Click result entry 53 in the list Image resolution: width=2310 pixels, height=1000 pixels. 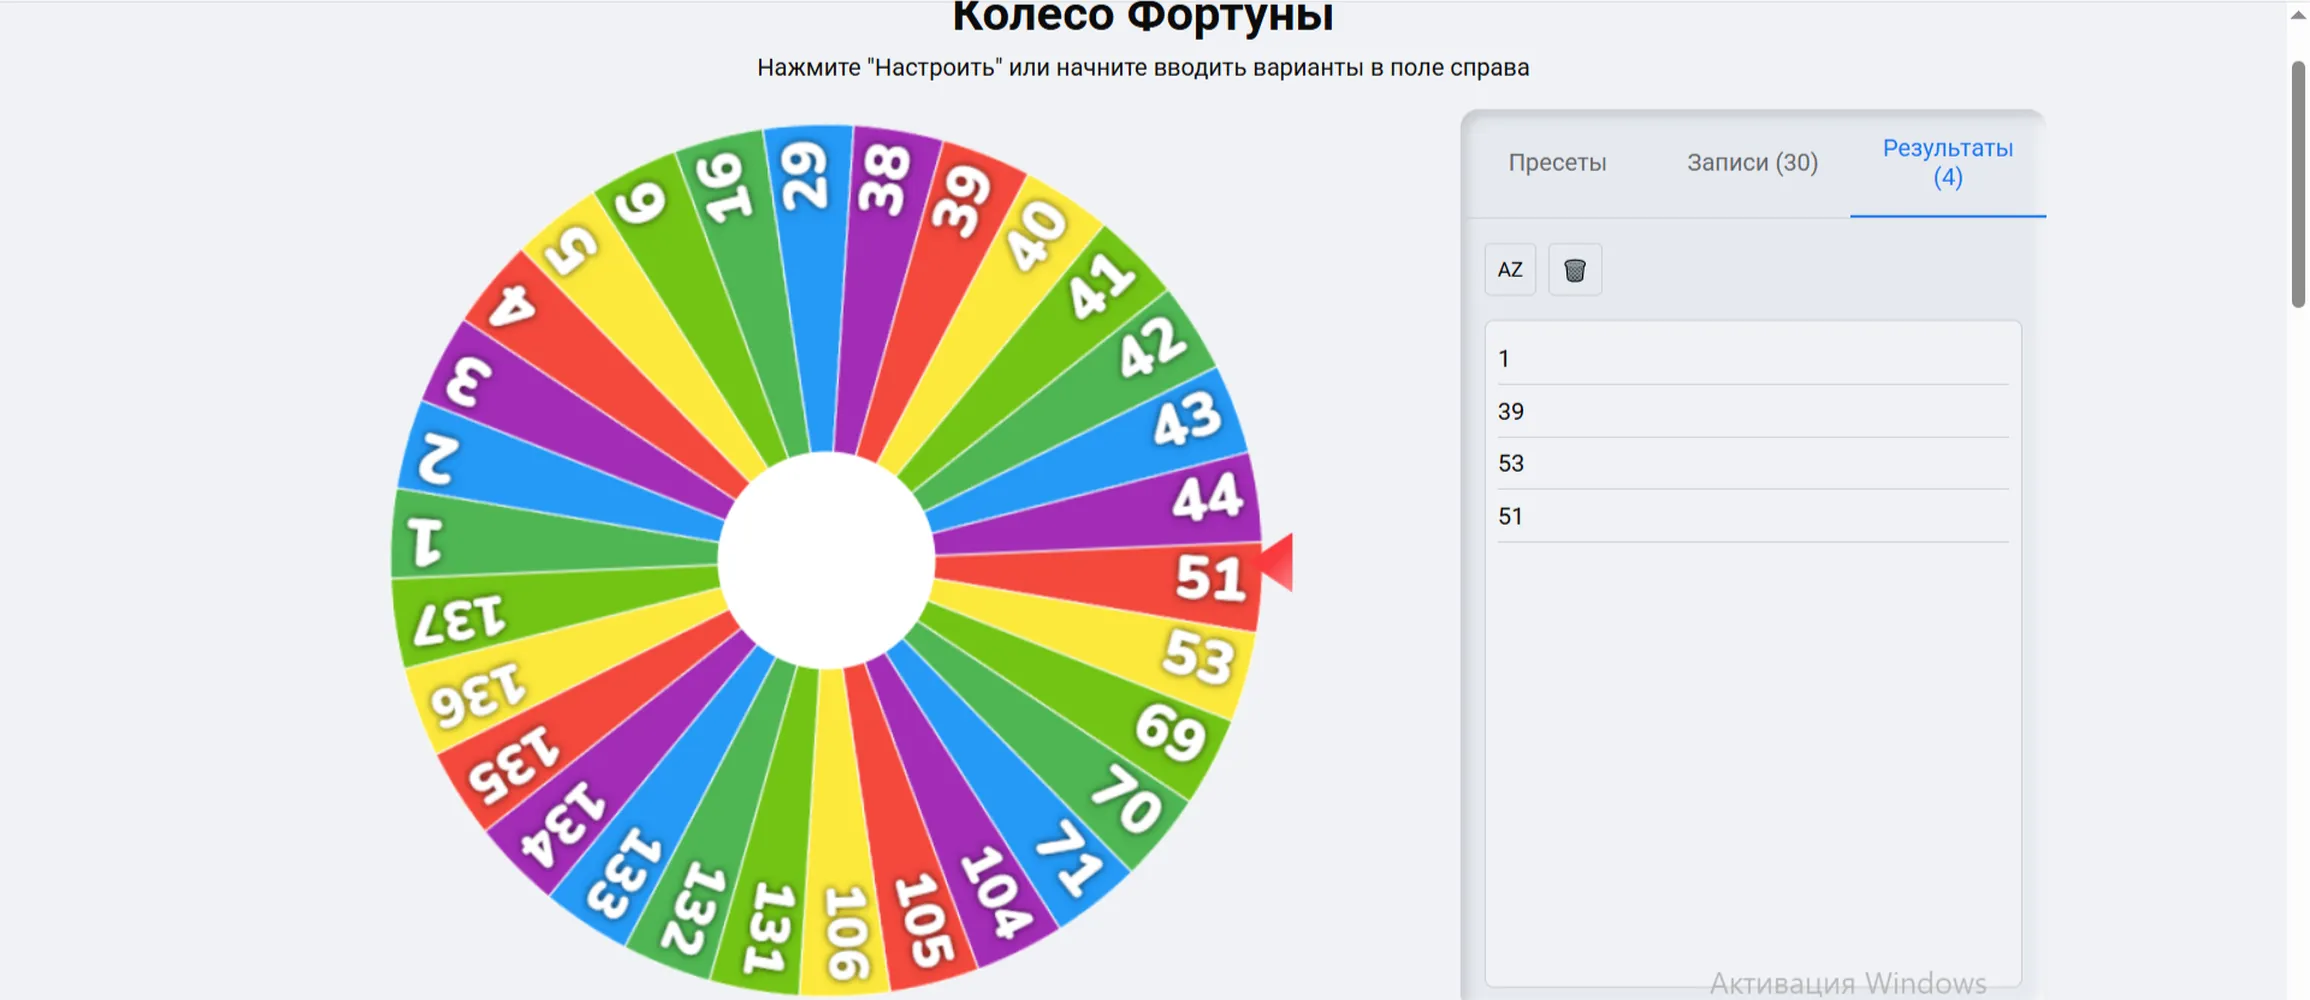pos(1753,463)
